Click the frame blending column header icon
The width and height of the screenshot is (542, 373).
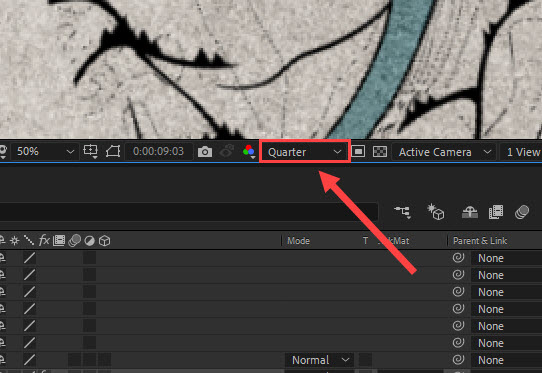59,241
